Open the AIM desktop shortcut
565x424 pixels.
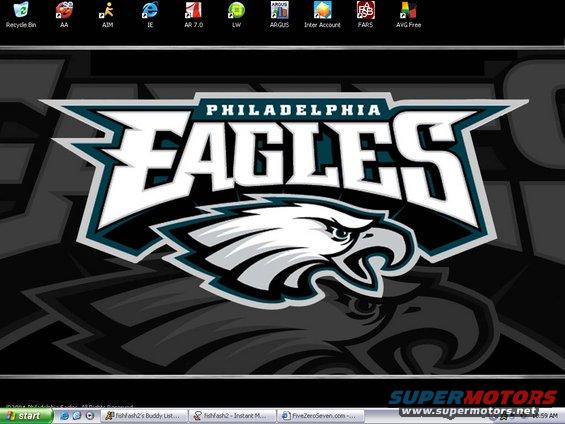(x=107, y=14)
